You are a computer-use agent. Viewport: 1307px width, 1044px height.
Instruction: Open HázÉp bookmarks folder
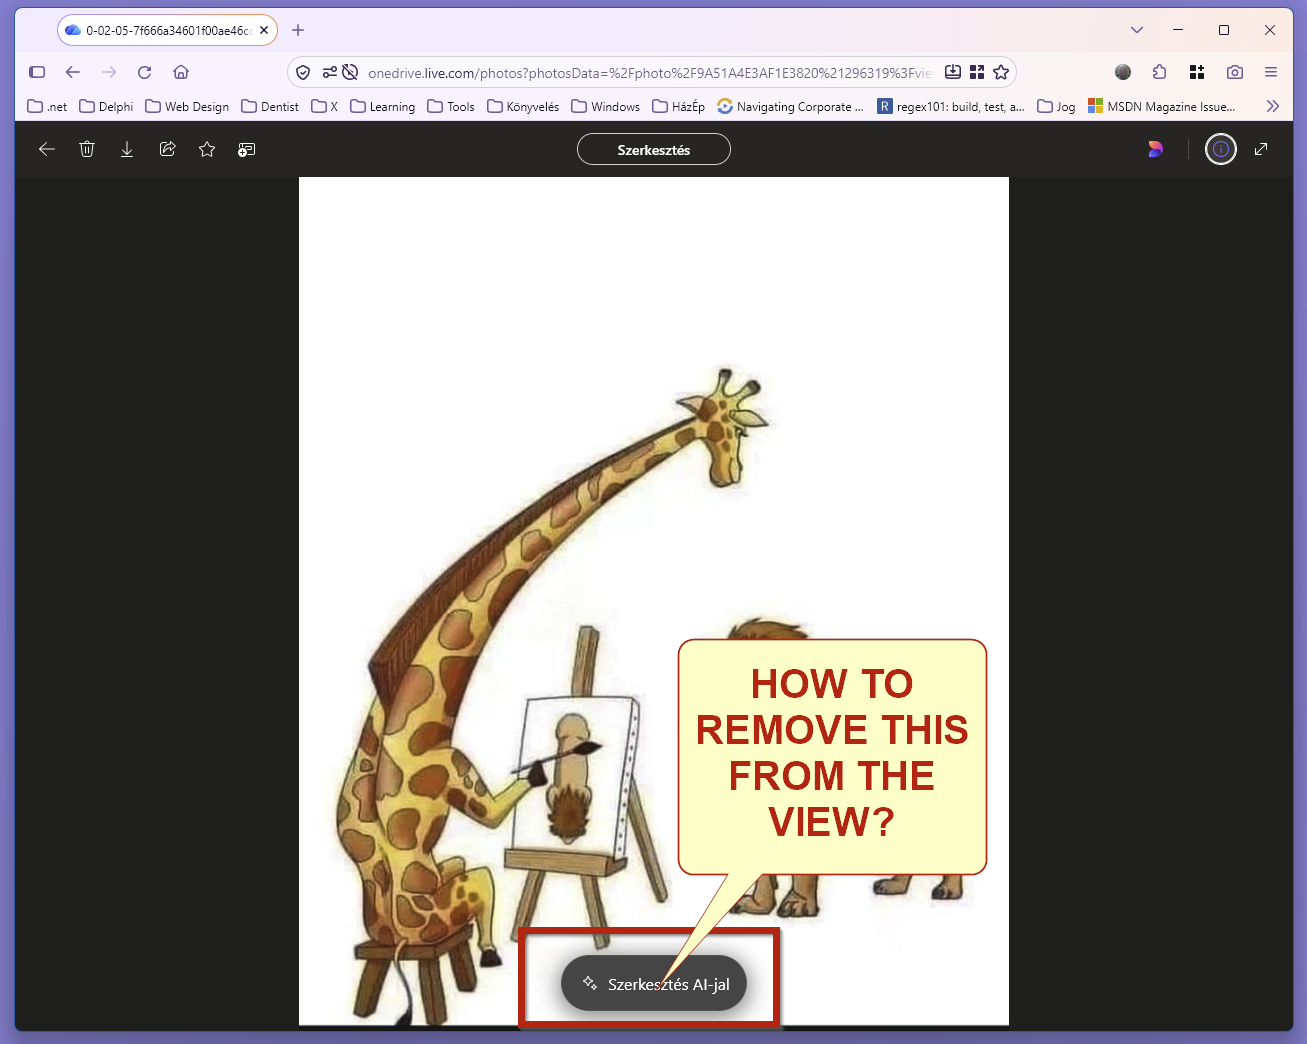pyautogui.click(x=679, y=106)
